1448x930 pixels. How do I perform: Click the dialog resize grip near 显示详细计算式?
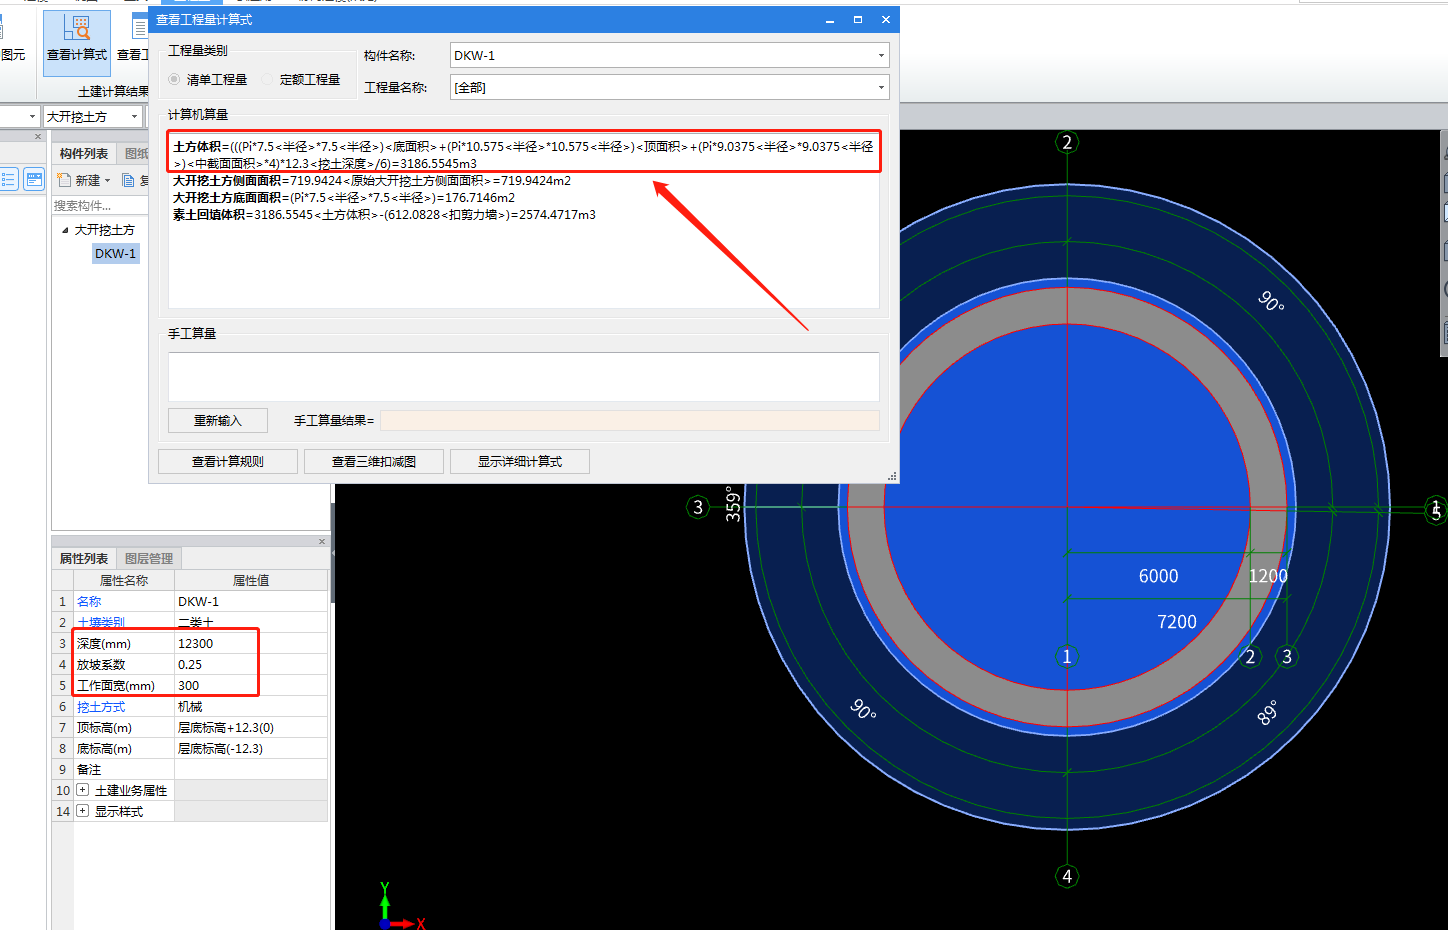point(892,476)
